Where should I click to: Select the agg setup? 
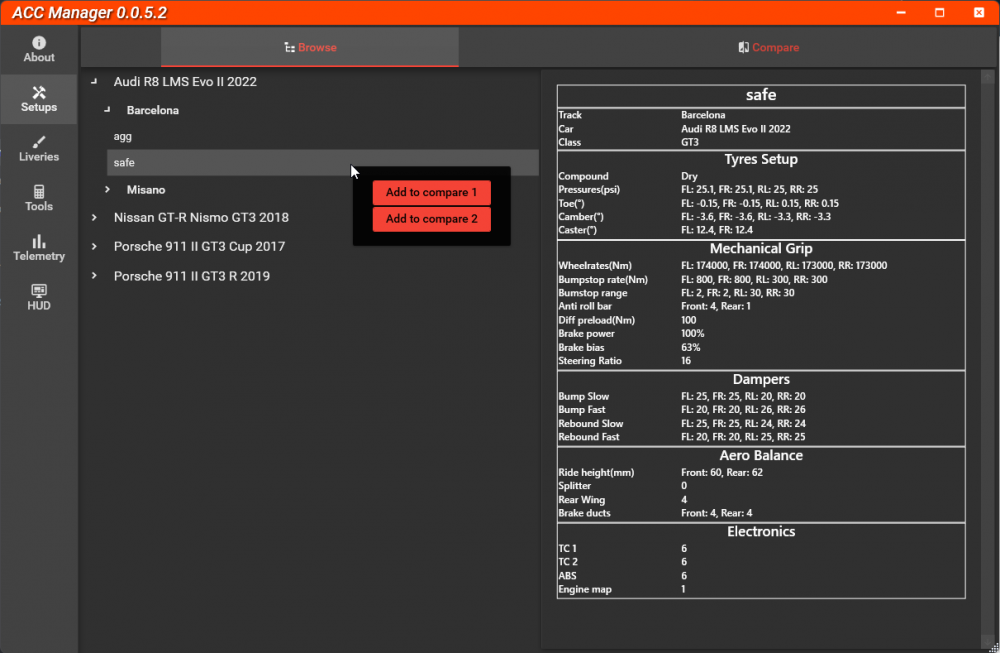tap(122, 136)
